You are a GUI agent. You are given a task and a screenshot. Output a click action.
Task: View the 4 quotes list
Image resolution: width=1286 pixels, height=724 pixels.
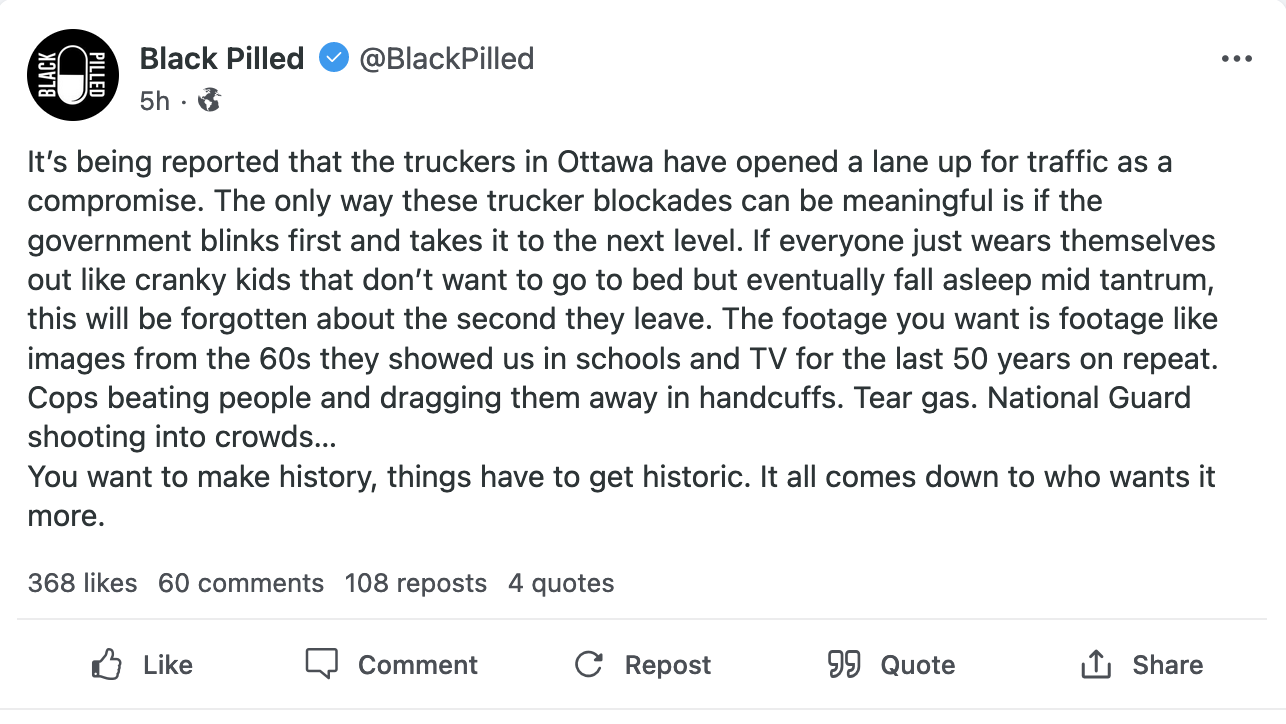pyautogui.click(x=560, y=583)
